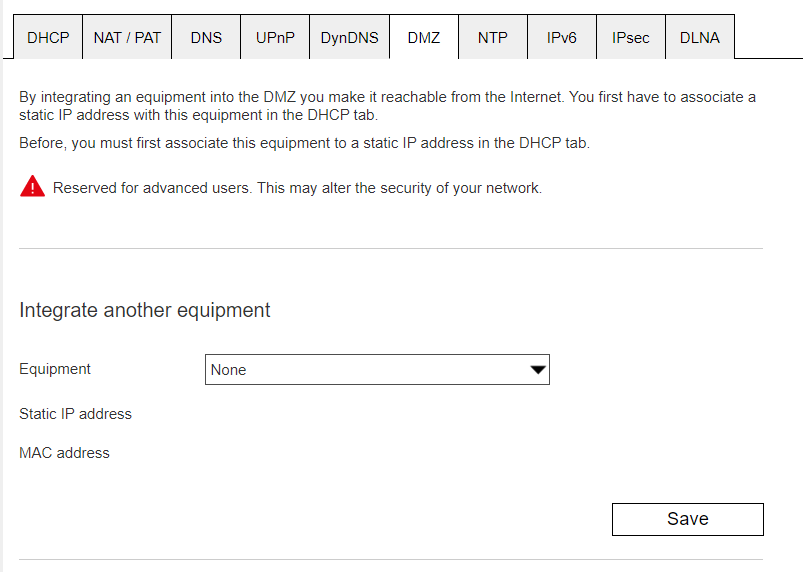The image size is (803, 572).
Task: Switch to the NAT / PAT tab
Action: click(127, 38)
